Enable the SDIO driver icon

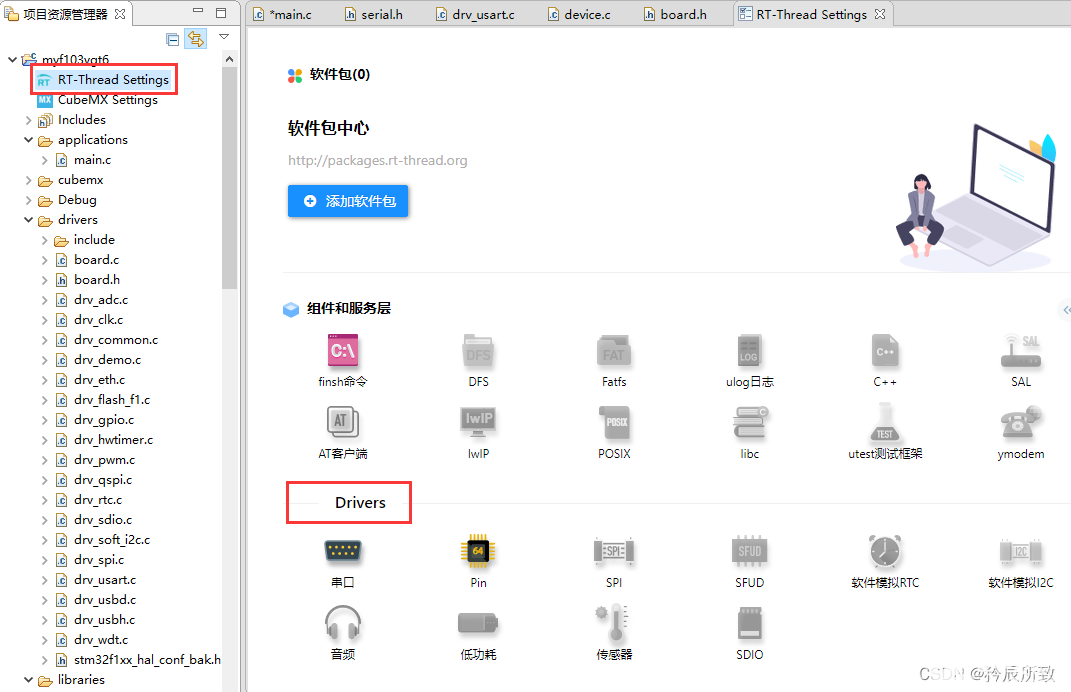coord(749,623)
